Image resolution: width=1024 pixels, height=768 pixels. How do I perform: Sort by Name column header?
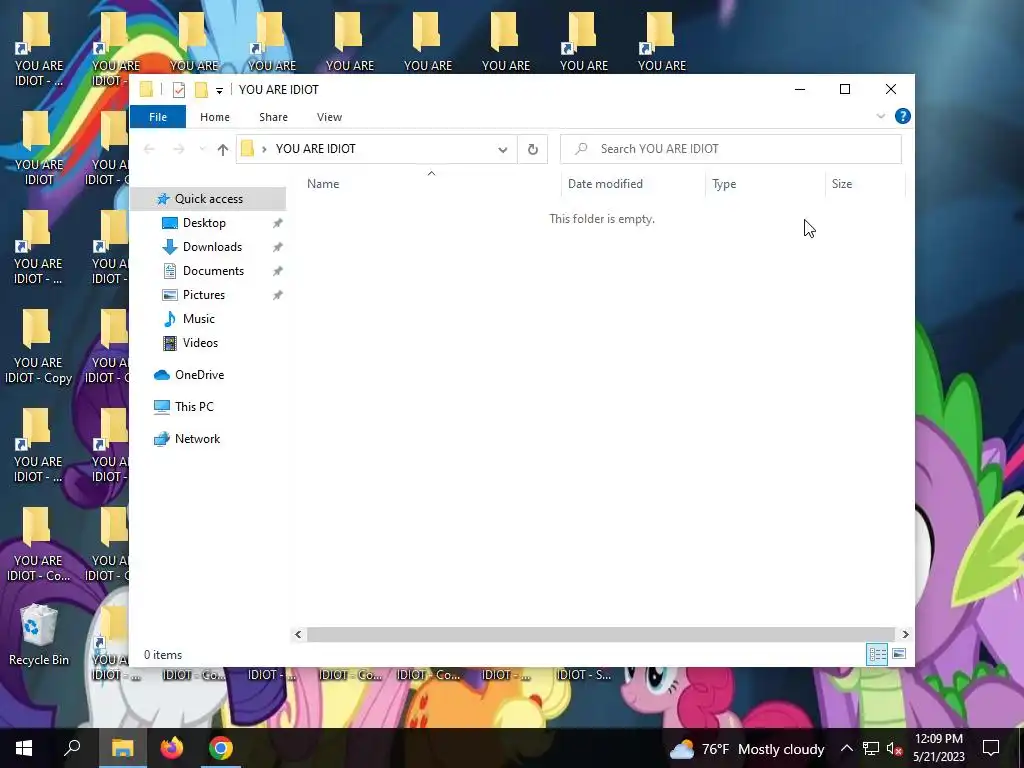pos(323,184)
